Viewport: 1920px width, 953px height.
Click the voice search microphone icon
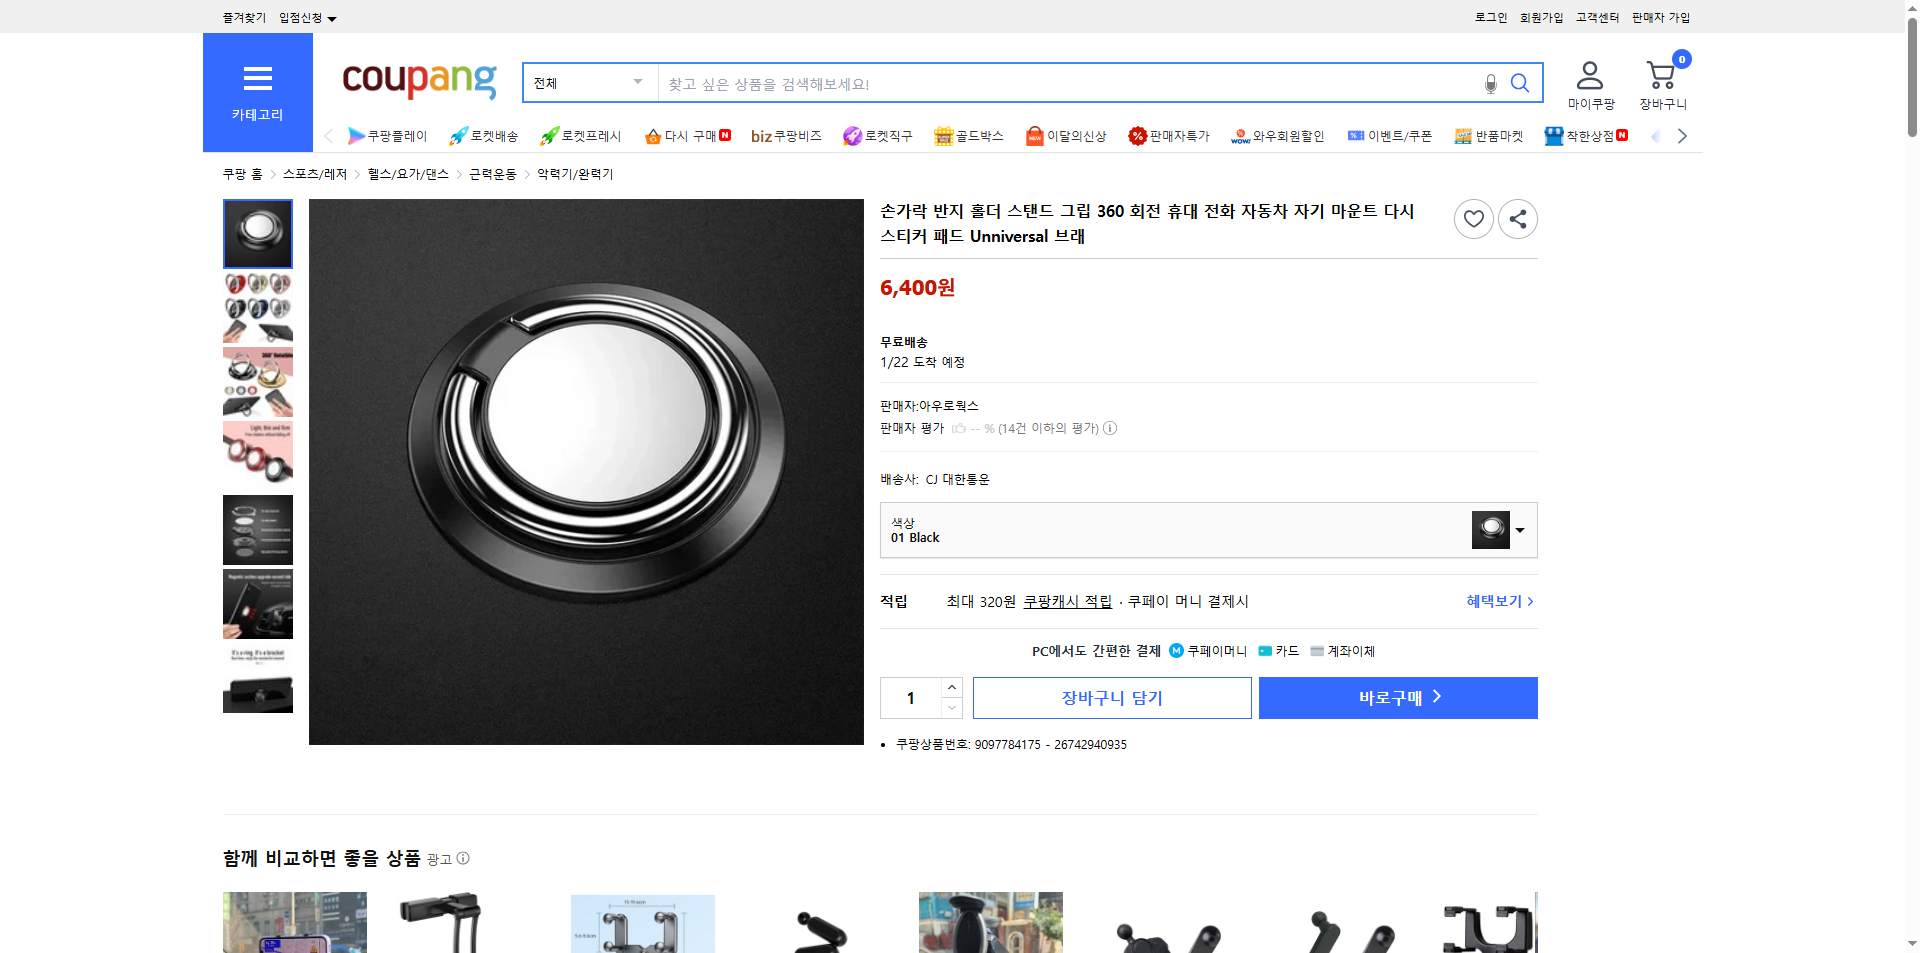1490,83
